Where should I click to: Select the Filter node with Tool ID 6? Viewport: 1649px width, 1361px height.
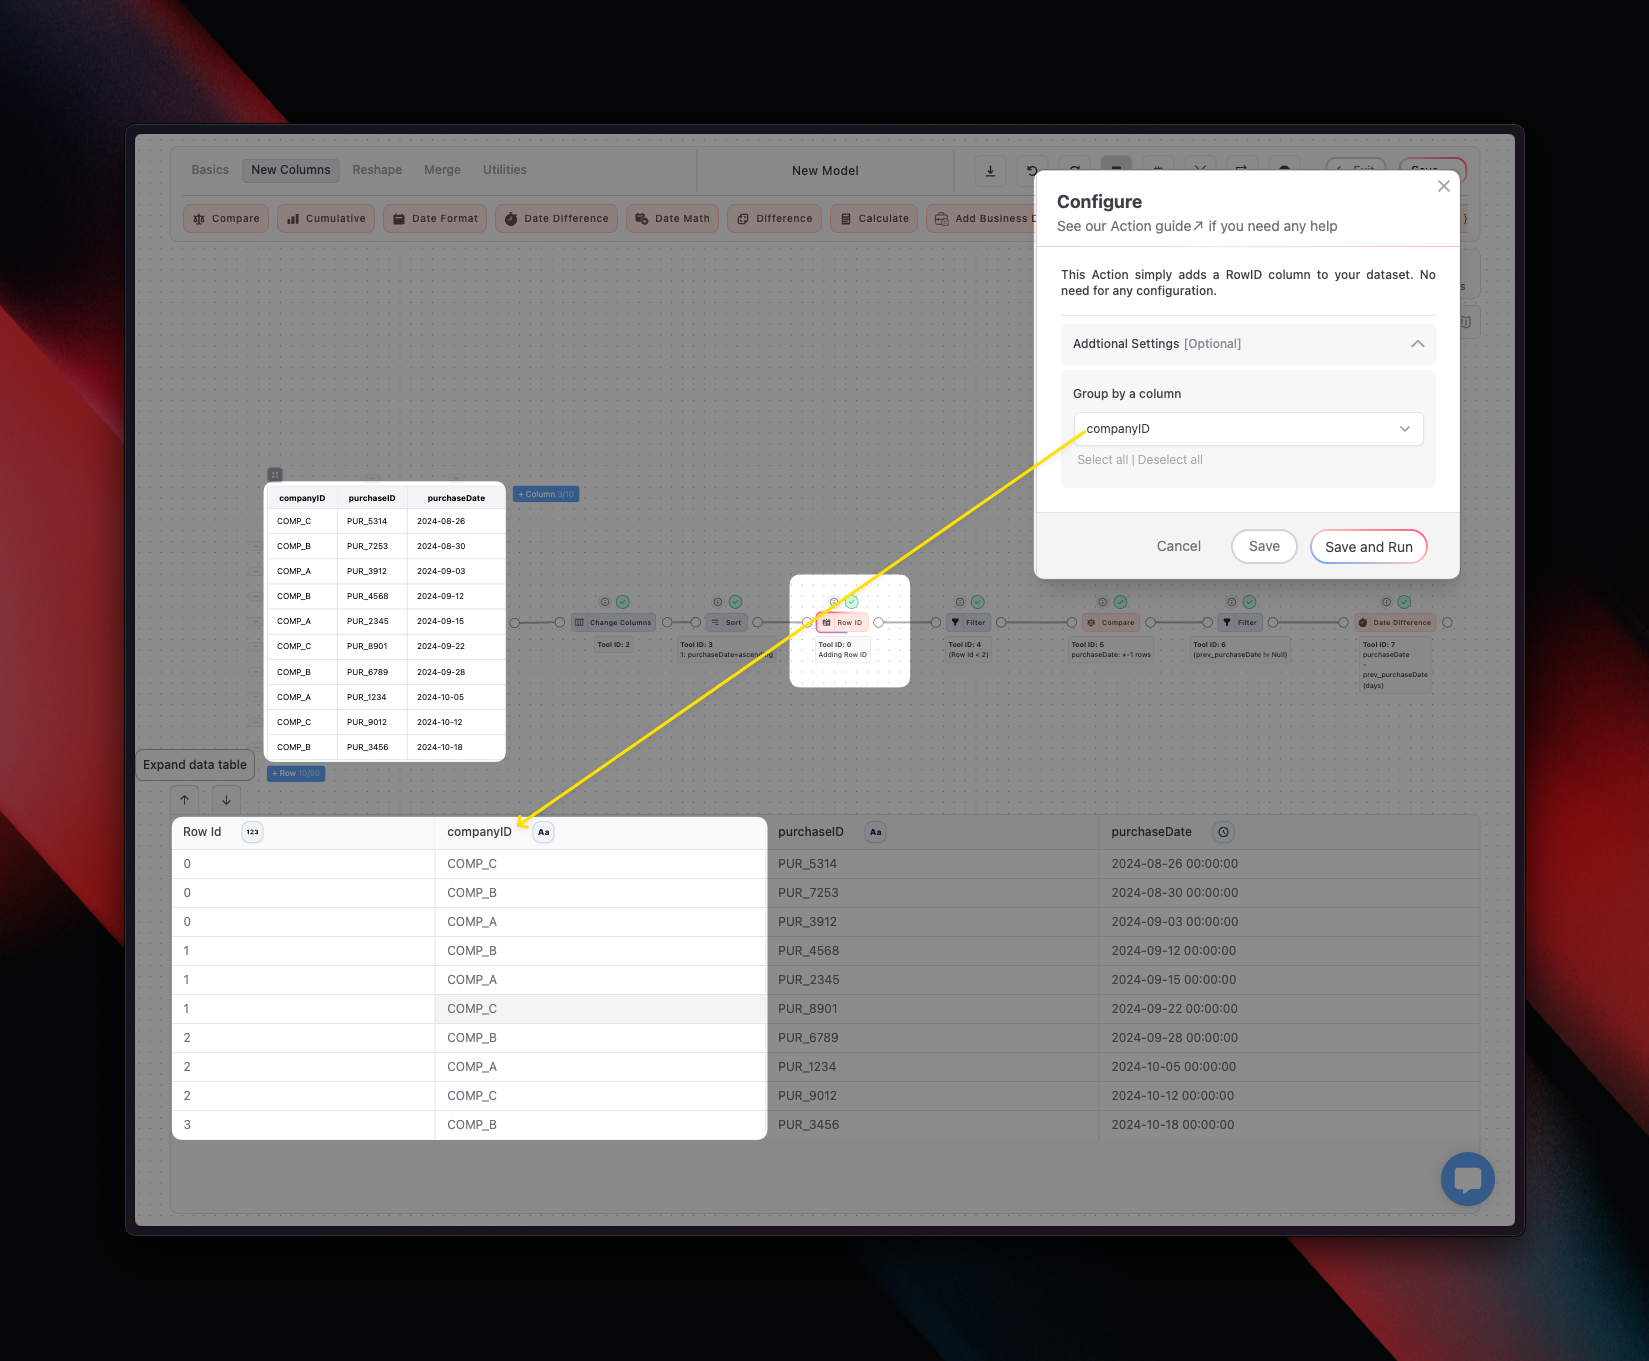pos(1239,622)
